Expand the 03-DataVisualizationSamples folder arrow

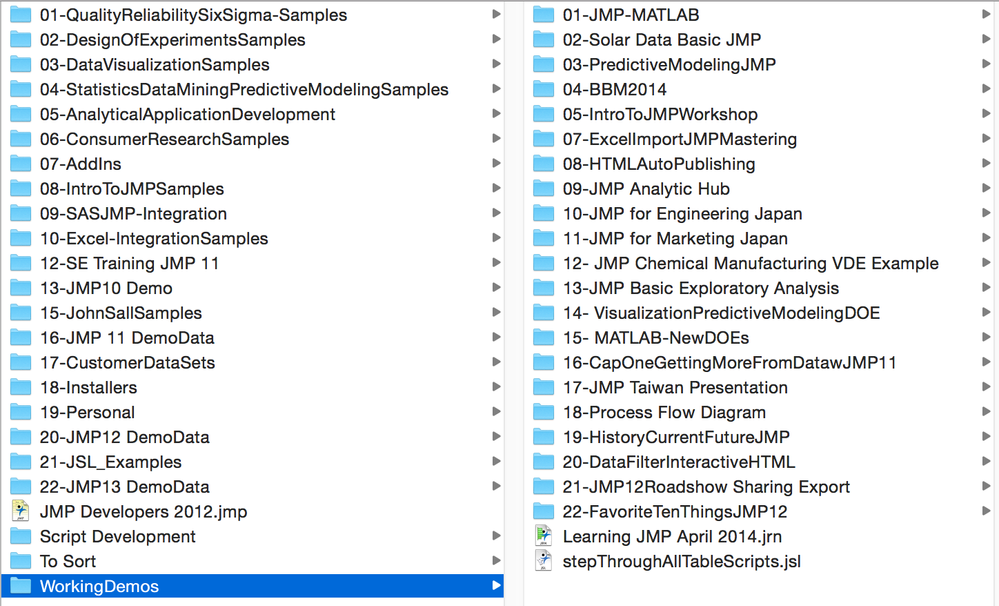click(x=496, y=64)
